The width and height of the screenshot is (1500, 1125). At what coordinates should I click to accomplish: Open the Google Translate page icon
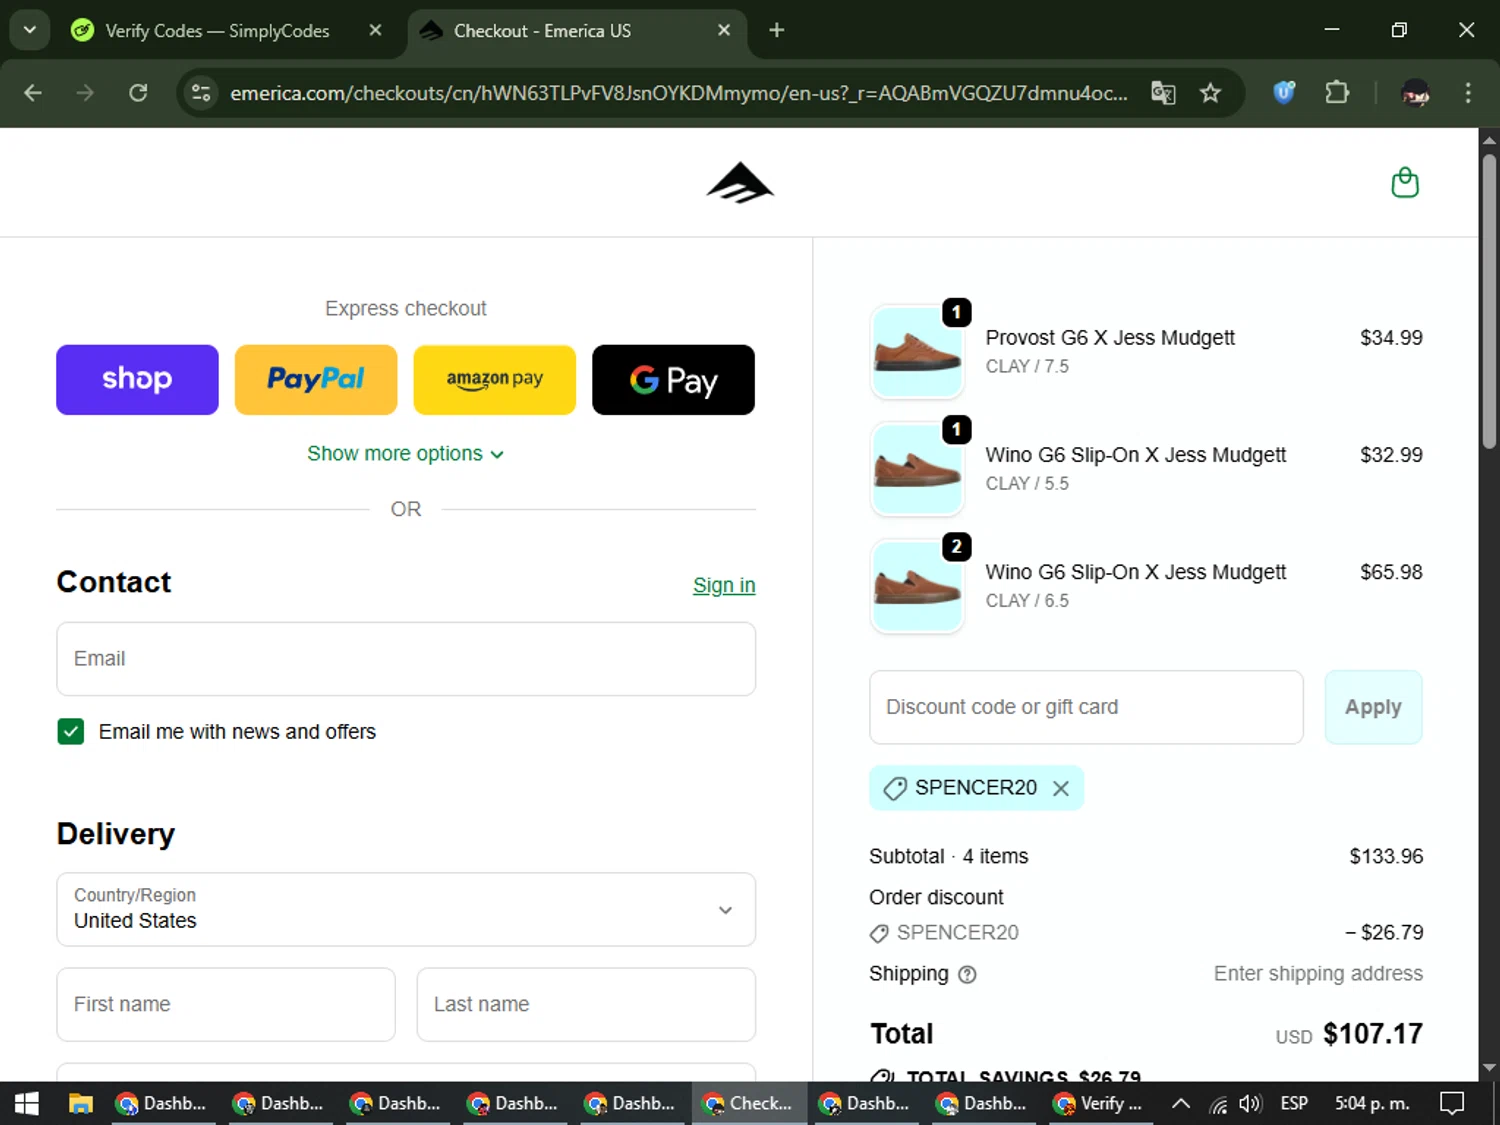coord(1163,93)
